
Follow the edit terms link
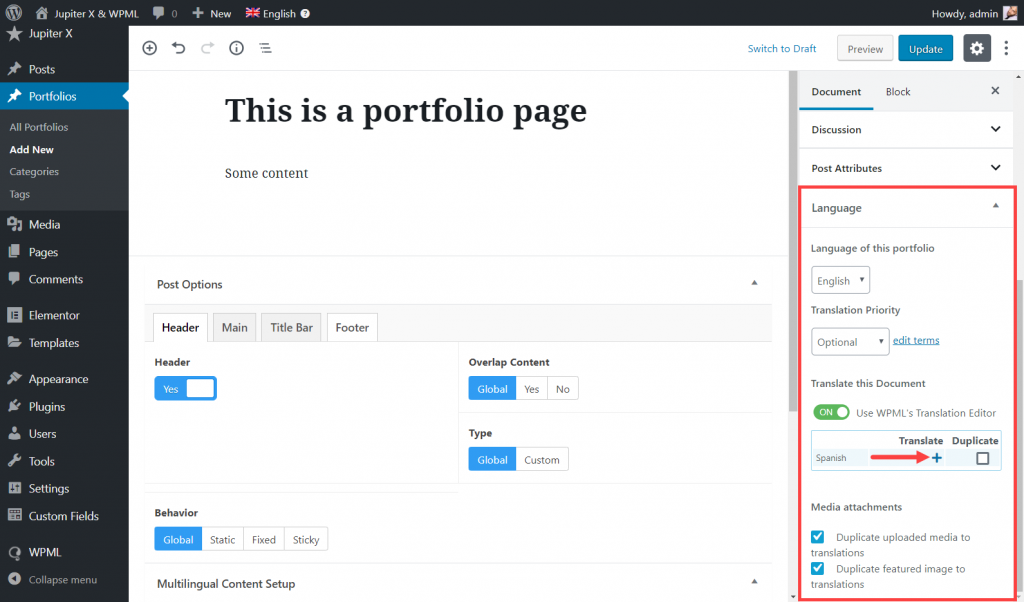[x=916, y=340]
